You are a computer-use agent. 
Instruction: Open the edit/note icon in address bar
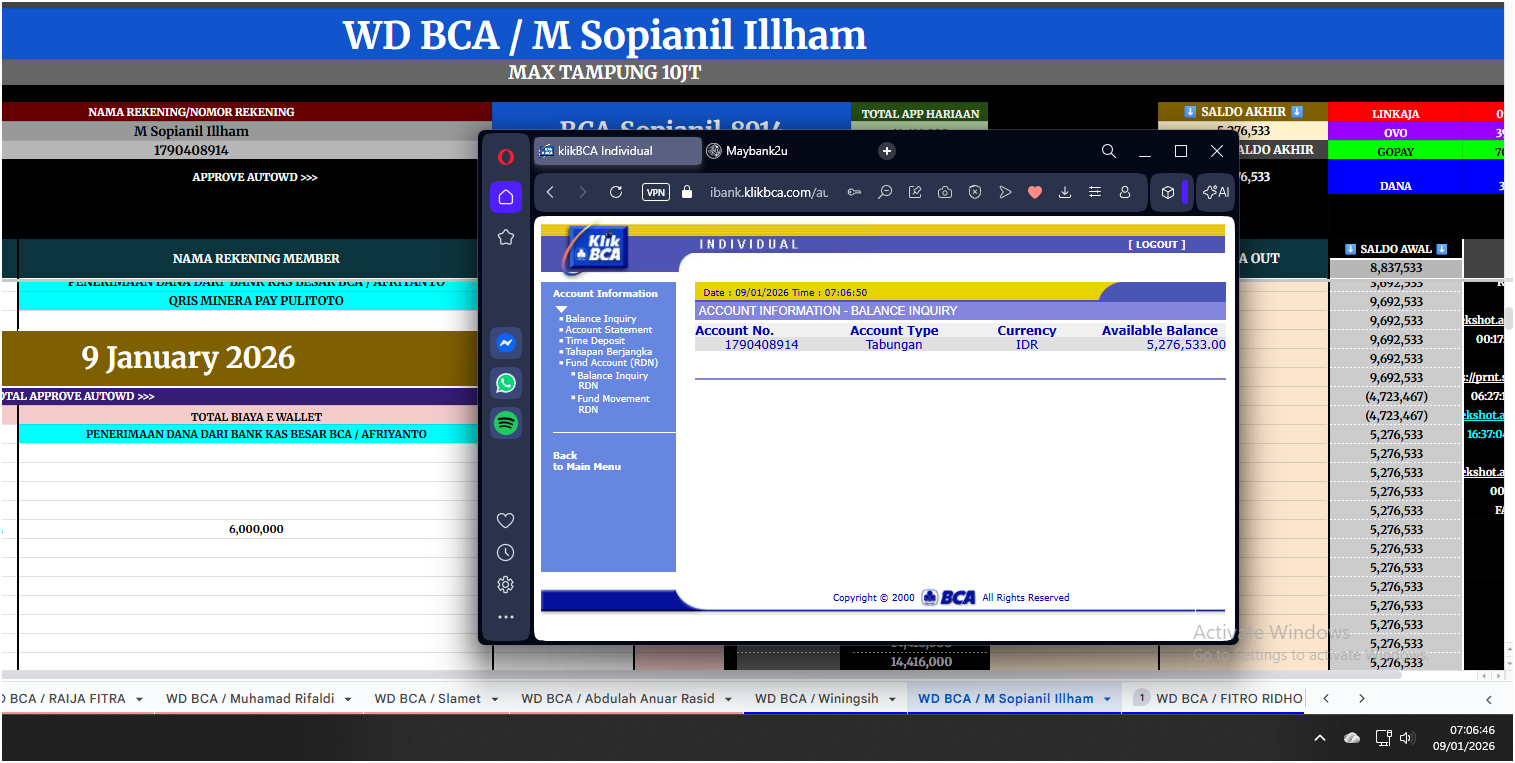coord(915,192)
